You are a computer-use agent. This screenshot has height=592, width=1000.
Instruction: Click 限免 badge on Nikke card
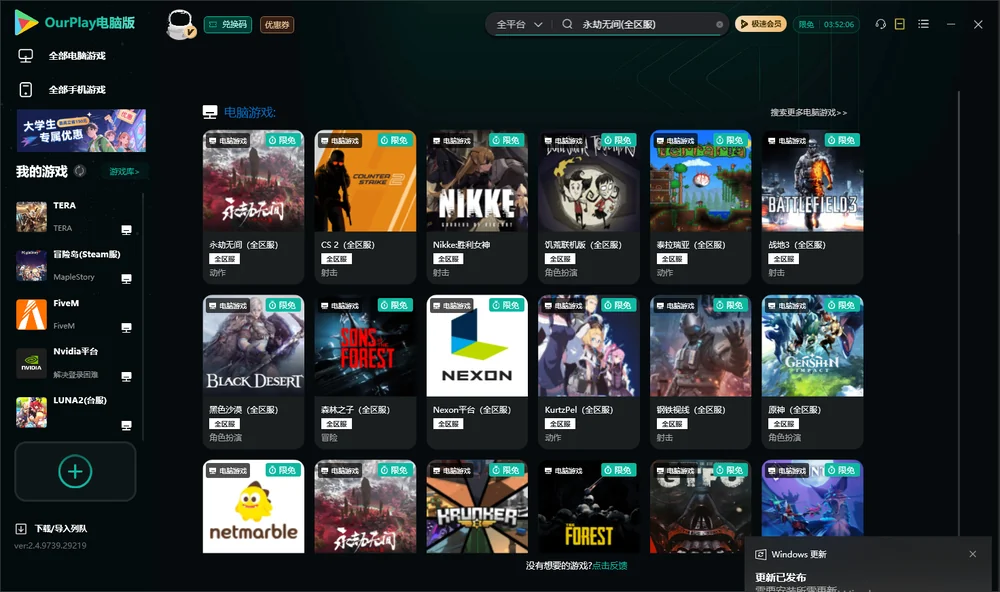pyautogui.click(x=506, y=140)
